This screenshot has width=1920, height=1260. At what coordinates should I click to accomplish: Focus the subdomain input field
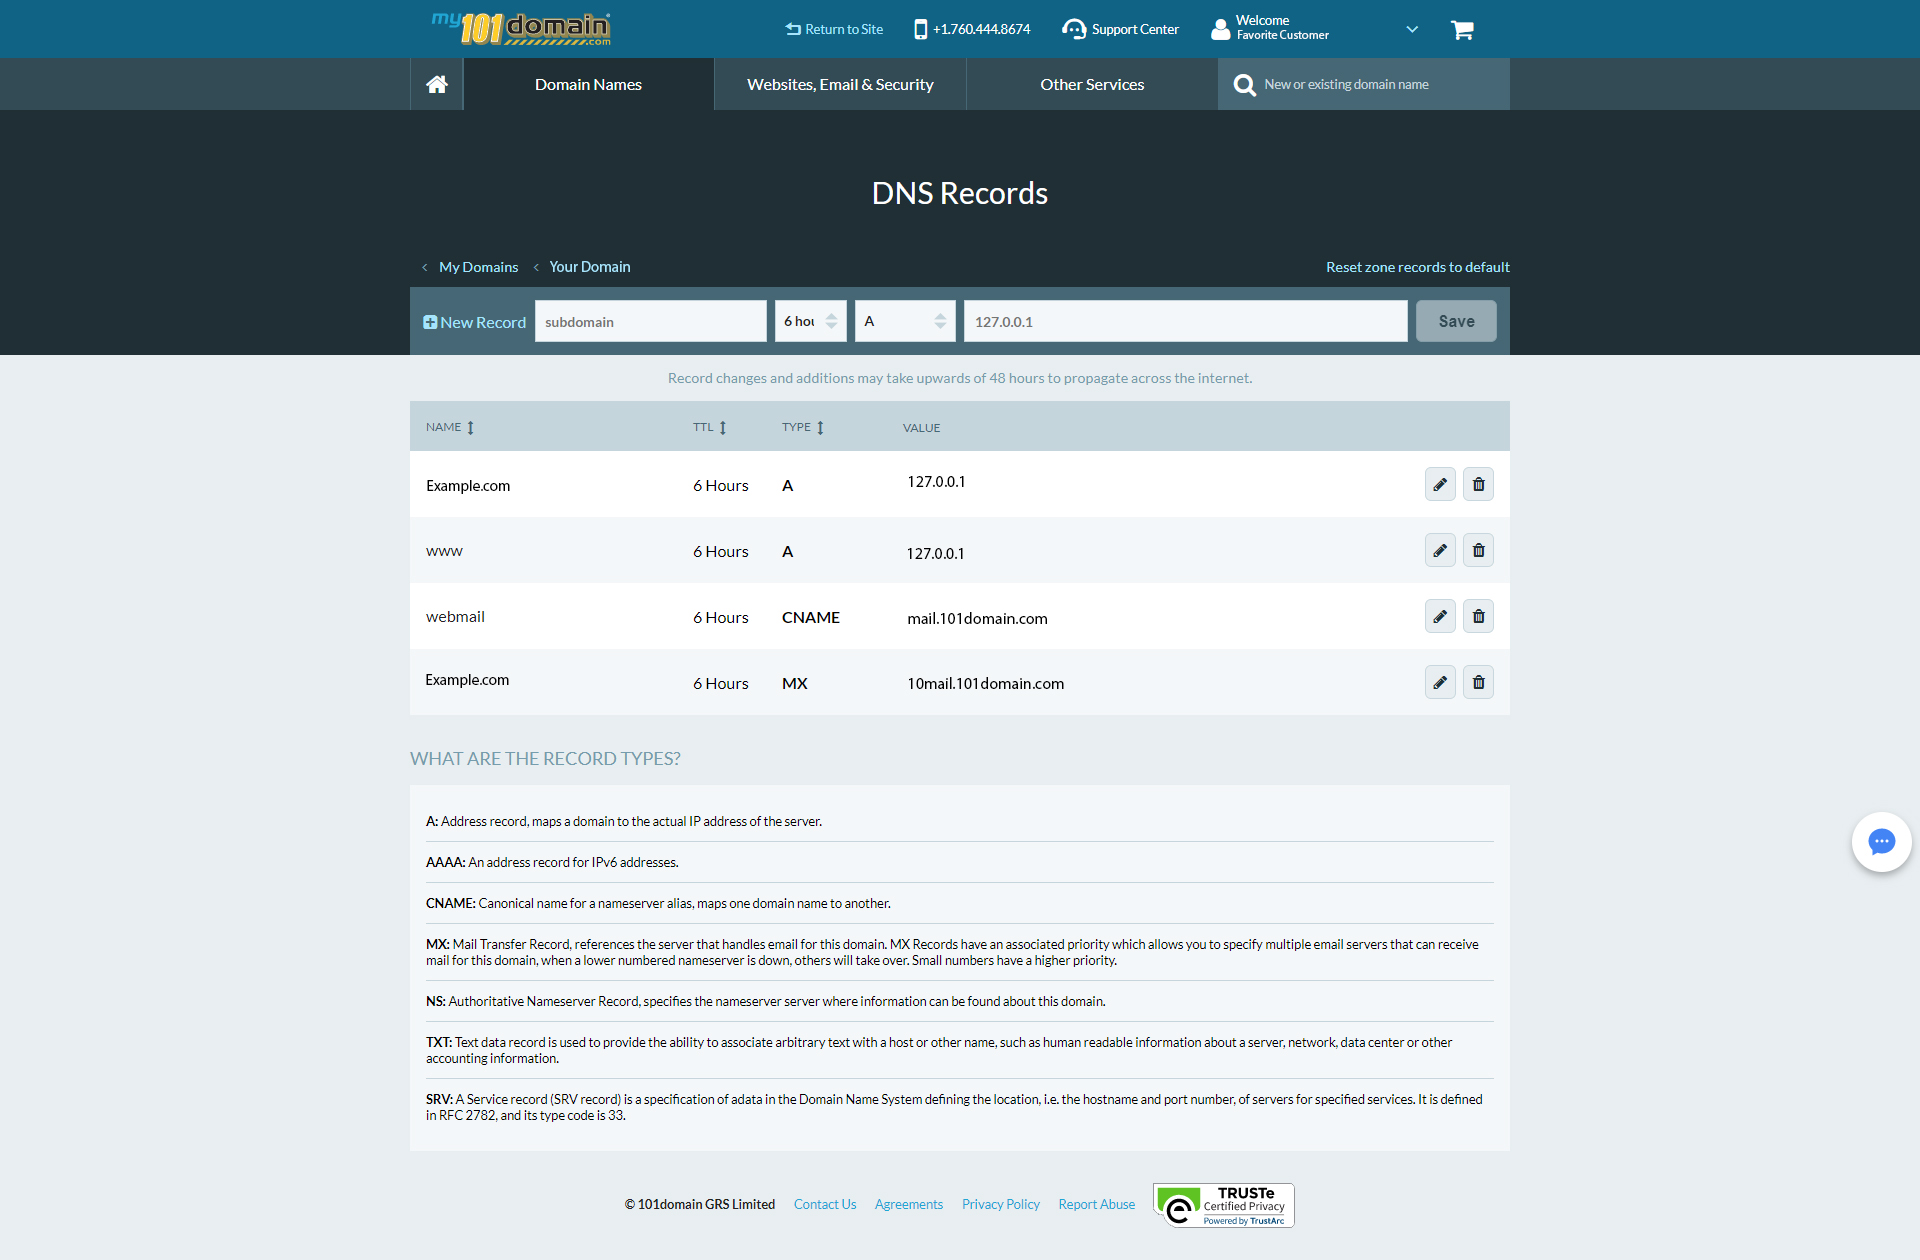tap(651, 321)
